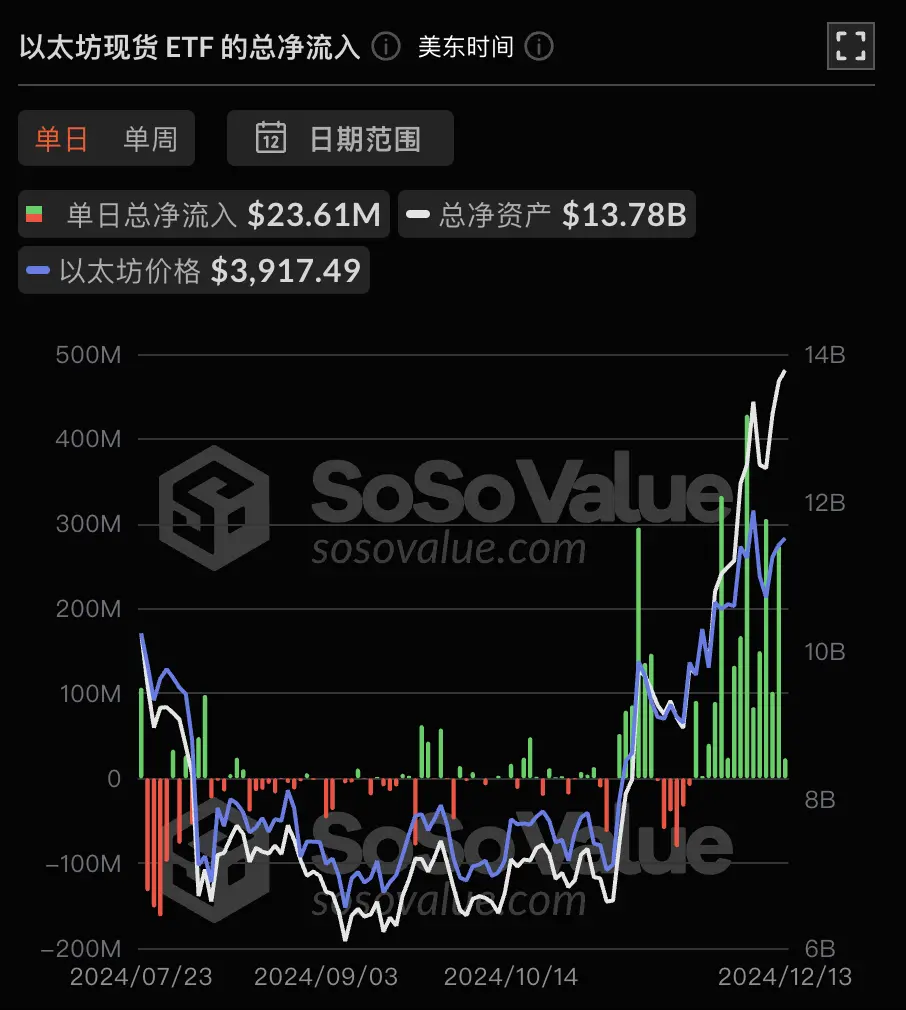Screen dimensions: 906x1010
Task: Click the info icon next to 美东时间
Action: [537, 47]
